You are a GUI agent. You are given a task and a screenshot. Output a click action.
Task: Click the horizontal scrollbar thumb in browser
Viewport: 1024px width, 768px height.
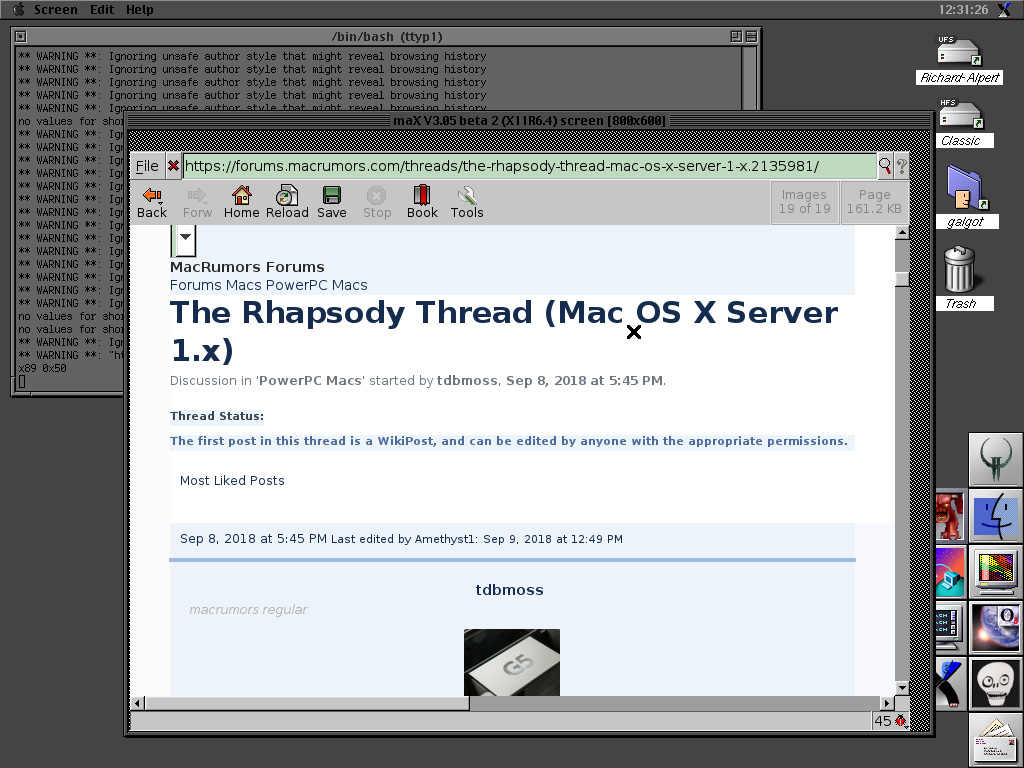click(307, 703)
